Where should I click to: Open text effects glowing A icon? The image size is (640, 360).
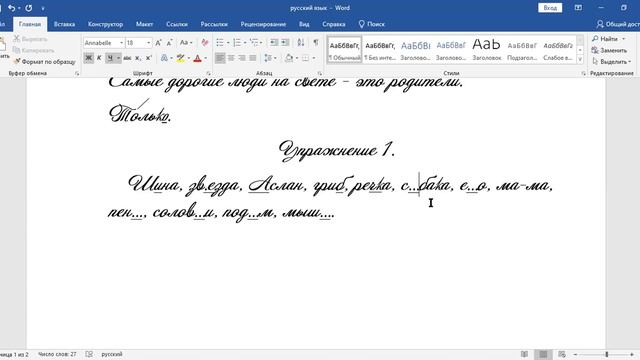(x=164, y=58)
